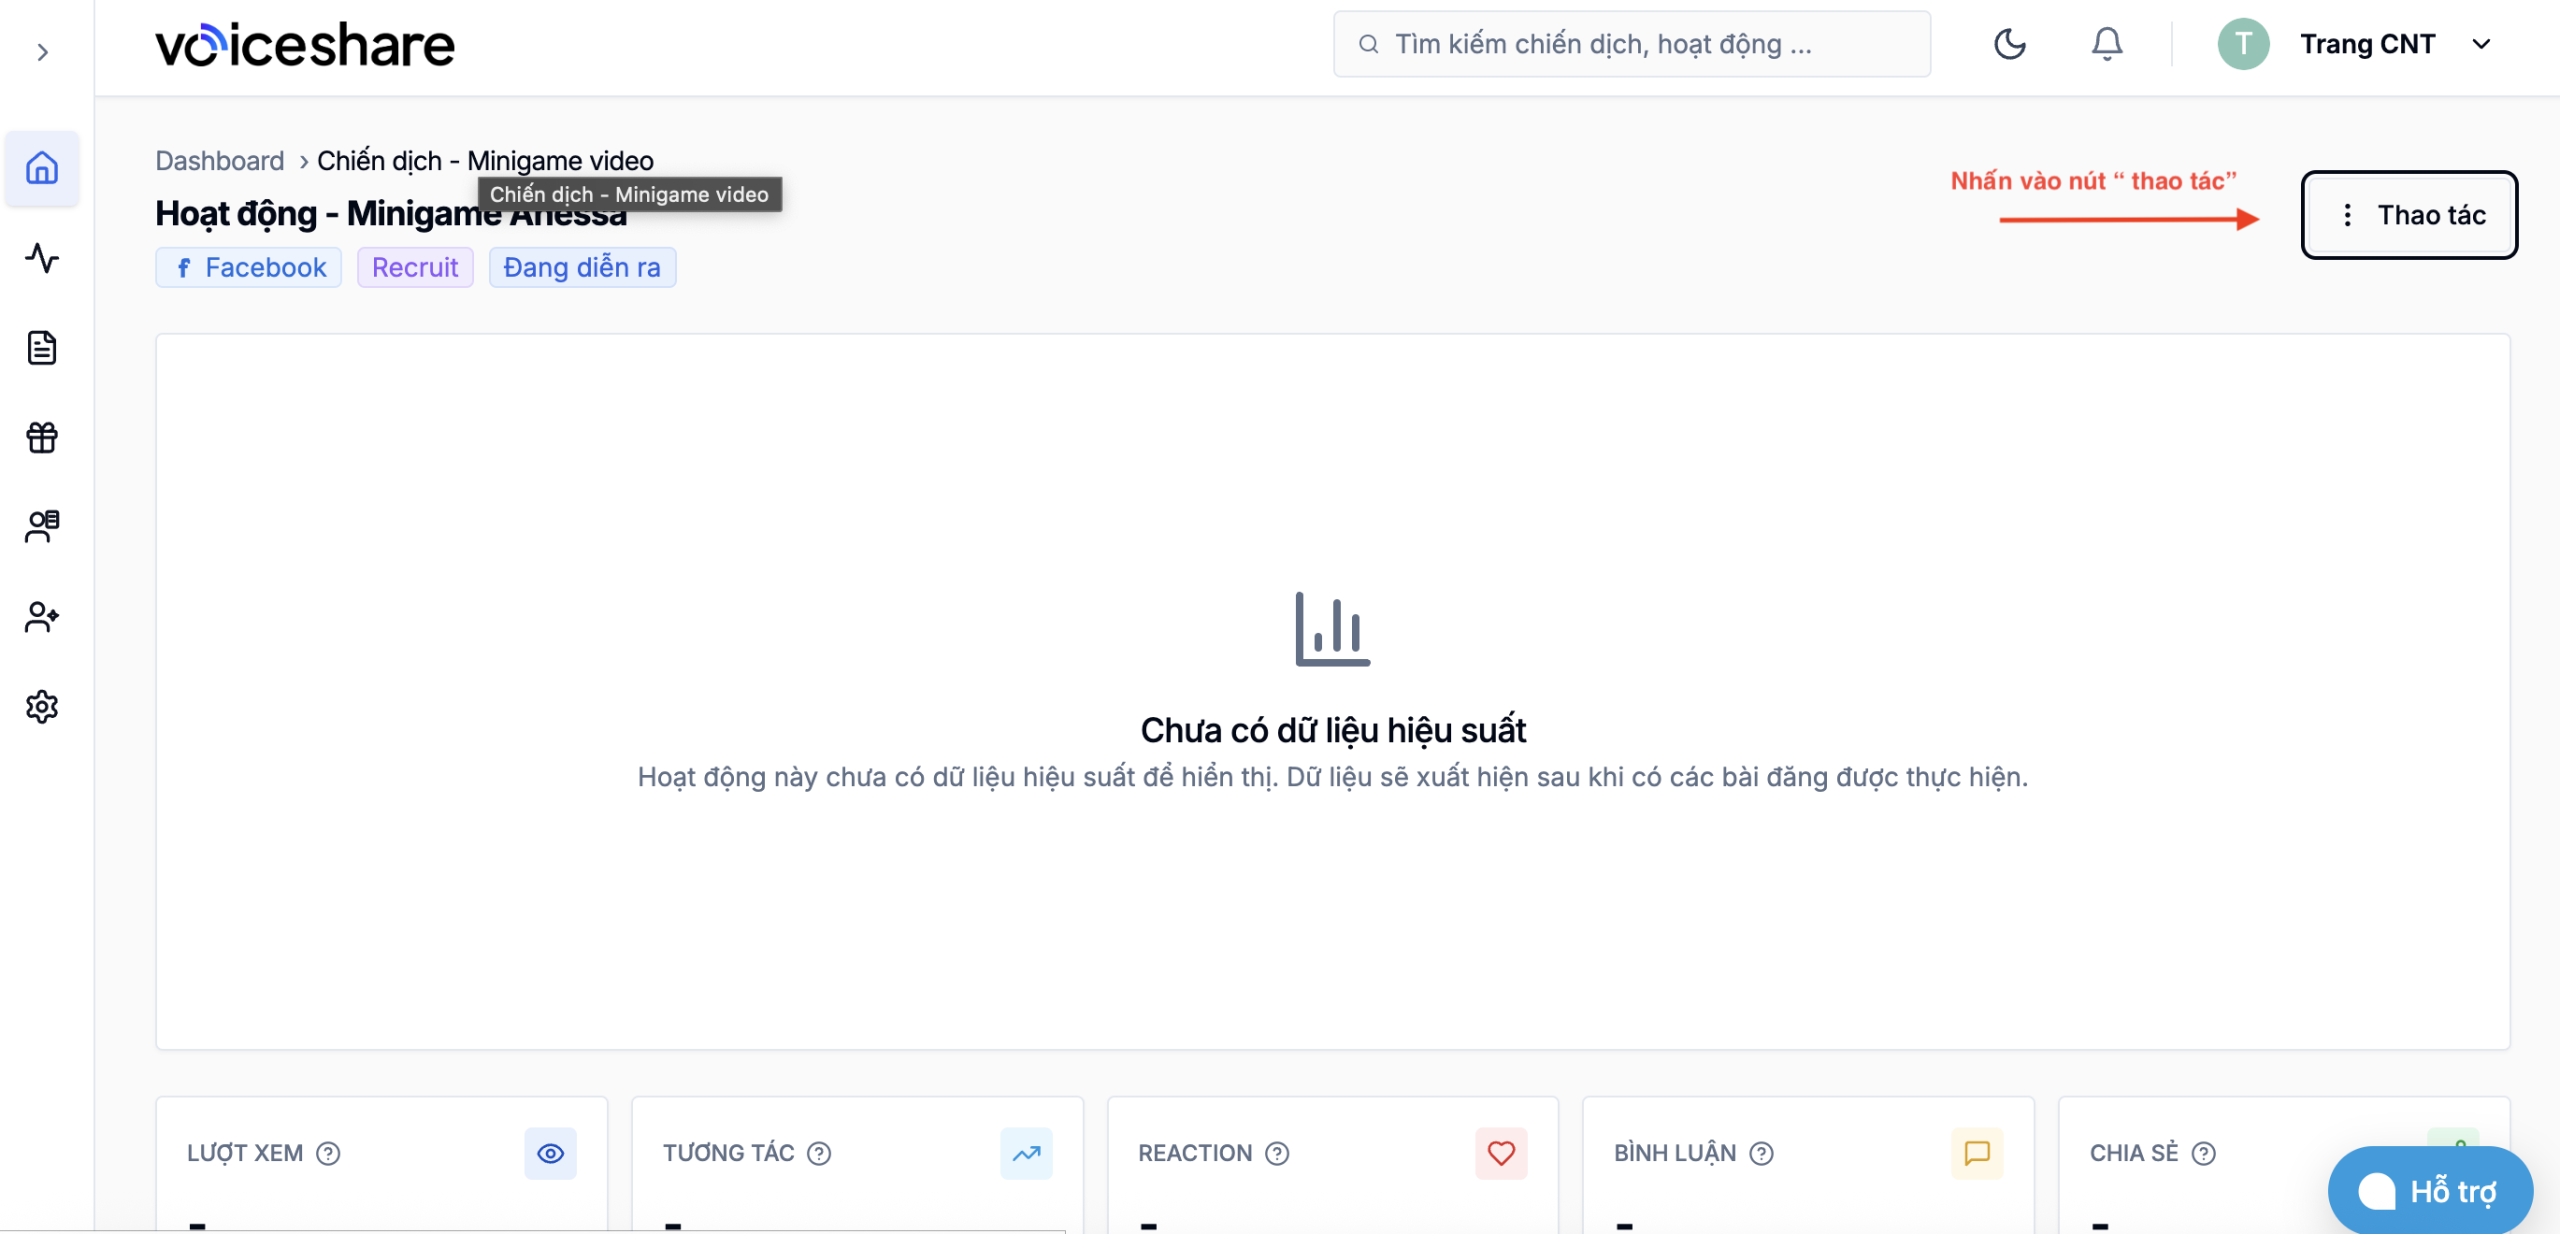Click the trend arrow icon on TƯƠNG TÁC card
This screenshot has height=1234, width=2560.
[1026, 1153]
